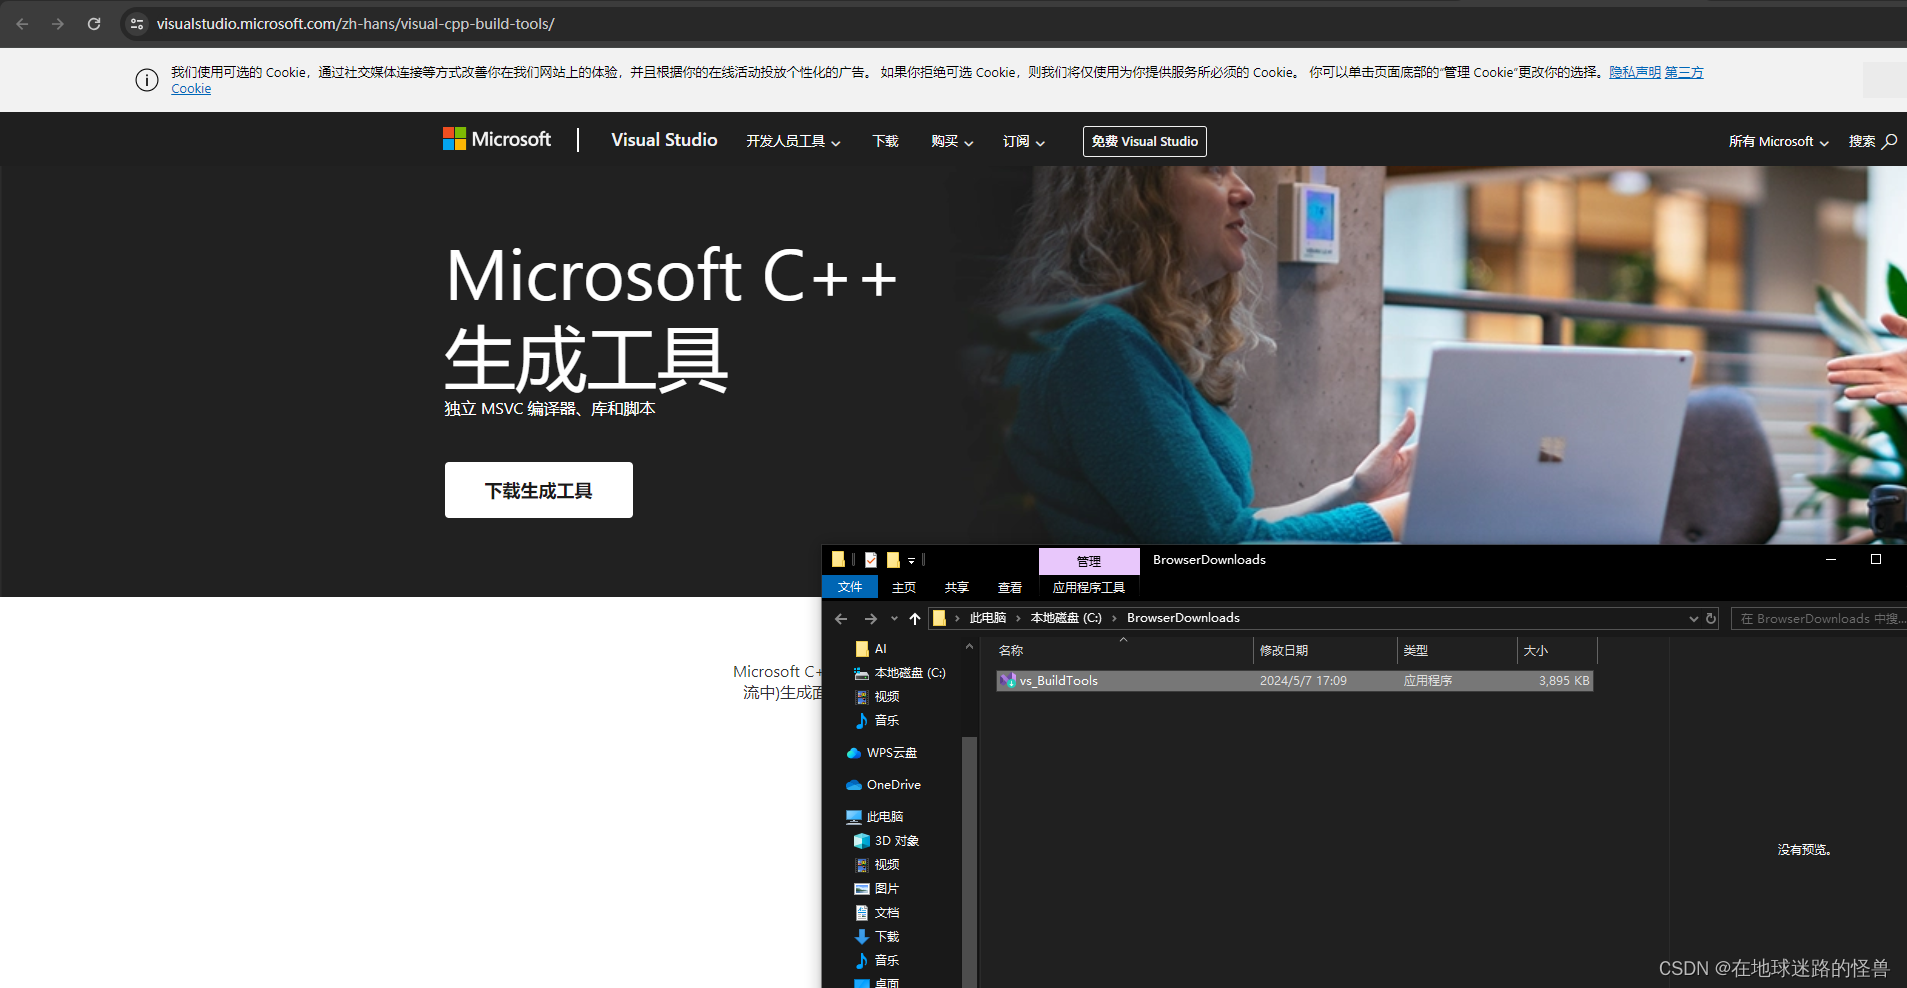Click Explorer title bar folder icon
The image size is (1907, 988).
click(838, 559)
